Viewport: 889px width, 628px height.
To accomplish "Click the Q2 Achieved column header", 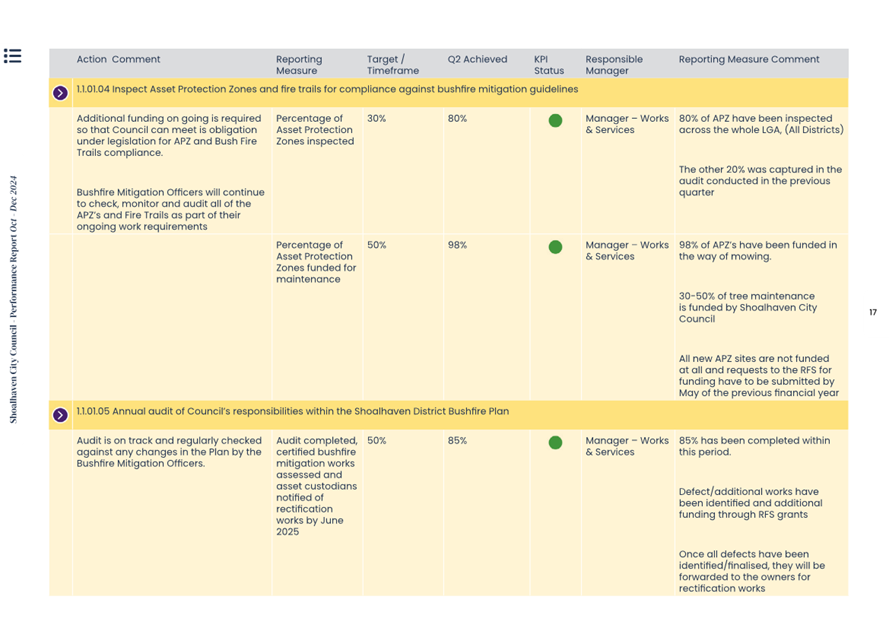I will (477, 60).
